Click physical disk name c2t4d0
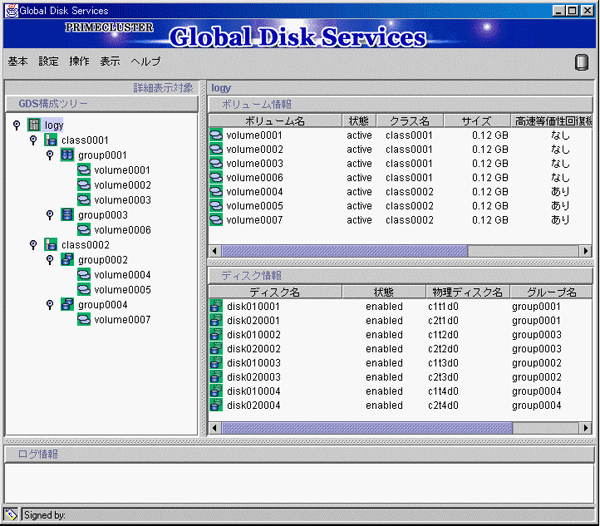The height and width of the screenshot is (526, 600). [443, 405]
